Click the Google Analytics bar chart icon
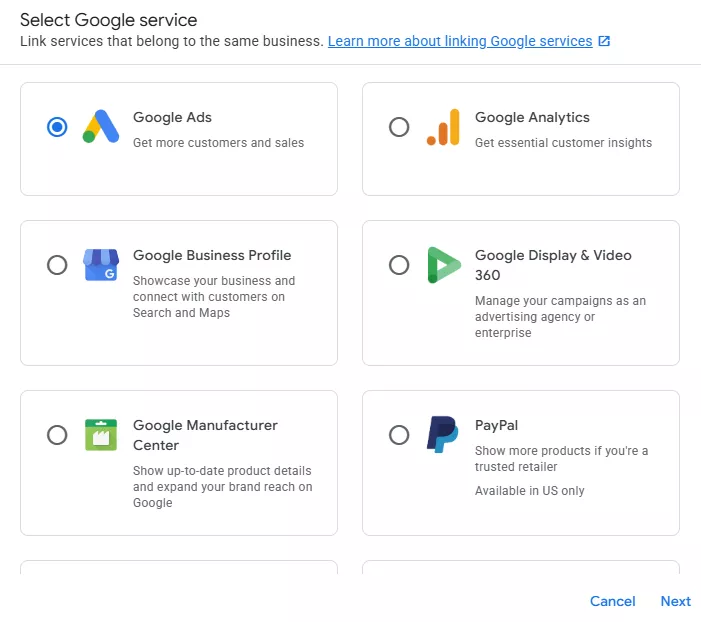Viewport: 701px width, 622px height. 442,127
